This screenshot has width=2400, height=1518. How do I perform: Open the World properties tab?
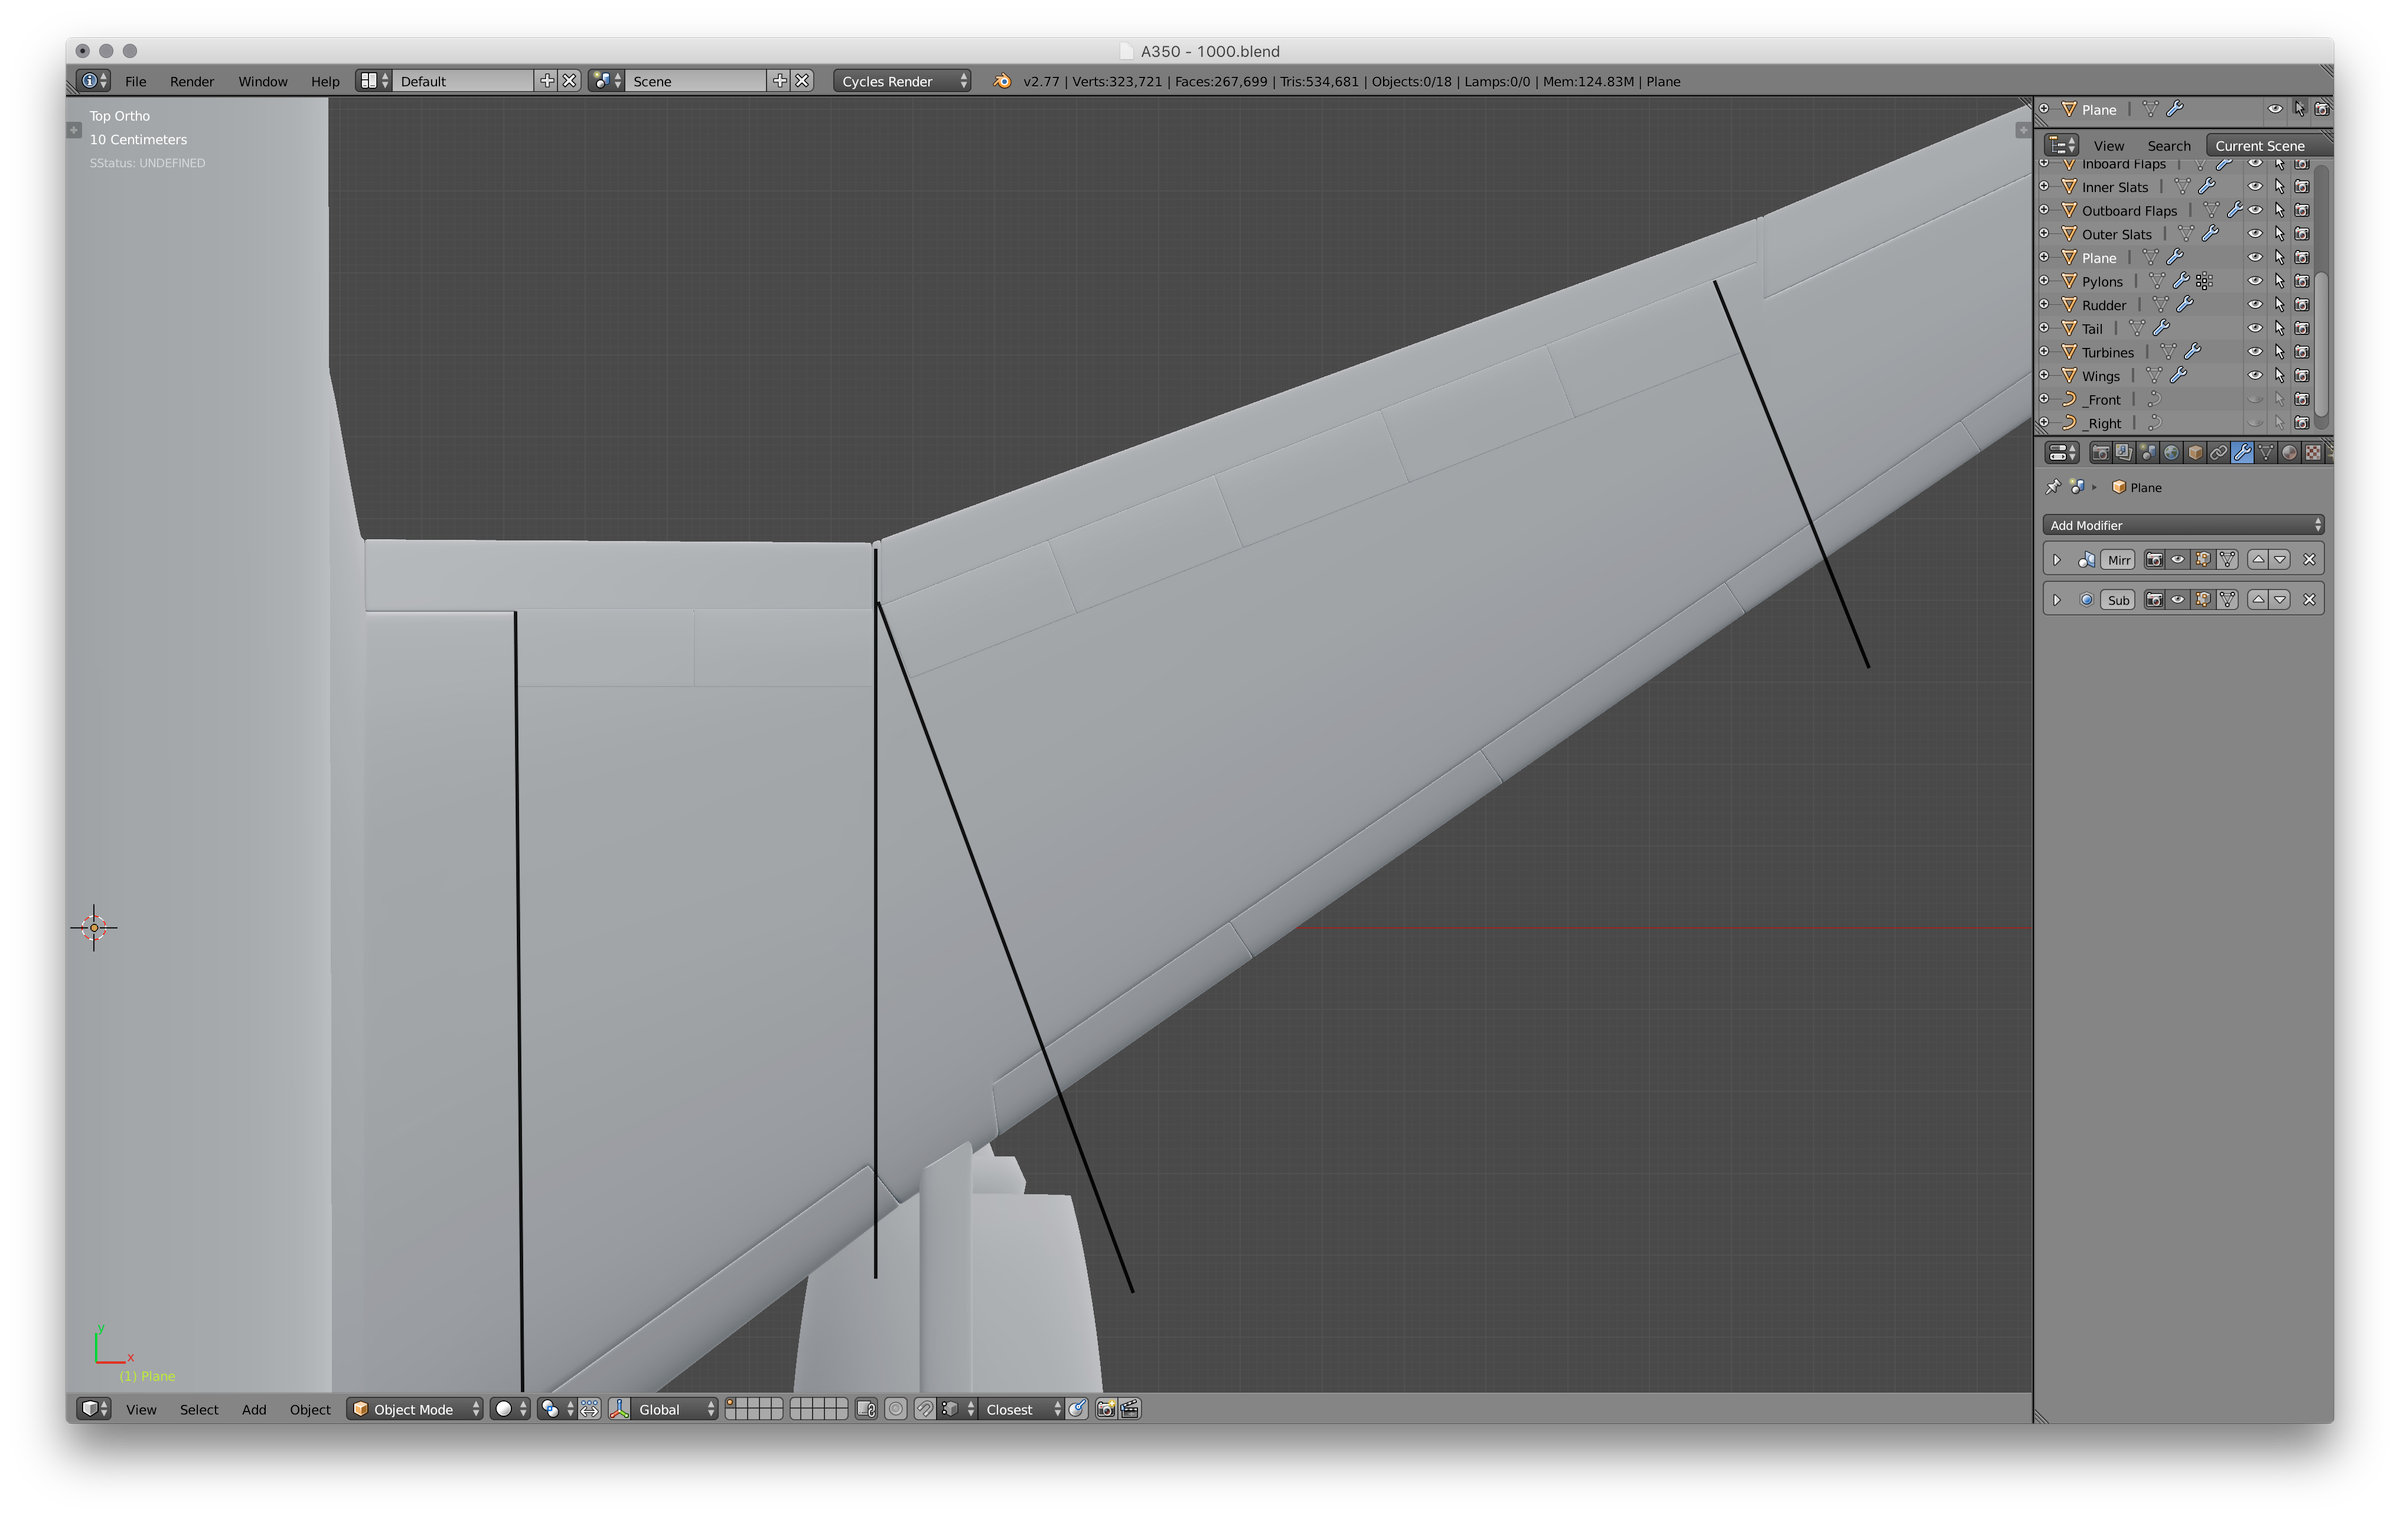(2171, 453)
